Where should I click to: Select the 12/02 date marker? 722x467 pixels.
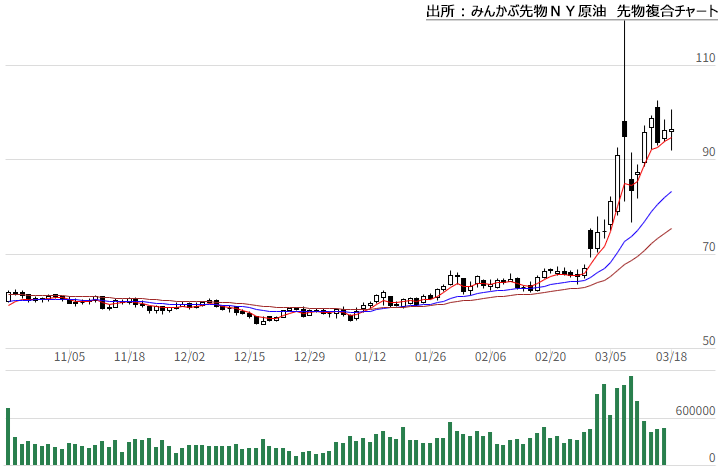pyautogui.click(x=190, y=356)
